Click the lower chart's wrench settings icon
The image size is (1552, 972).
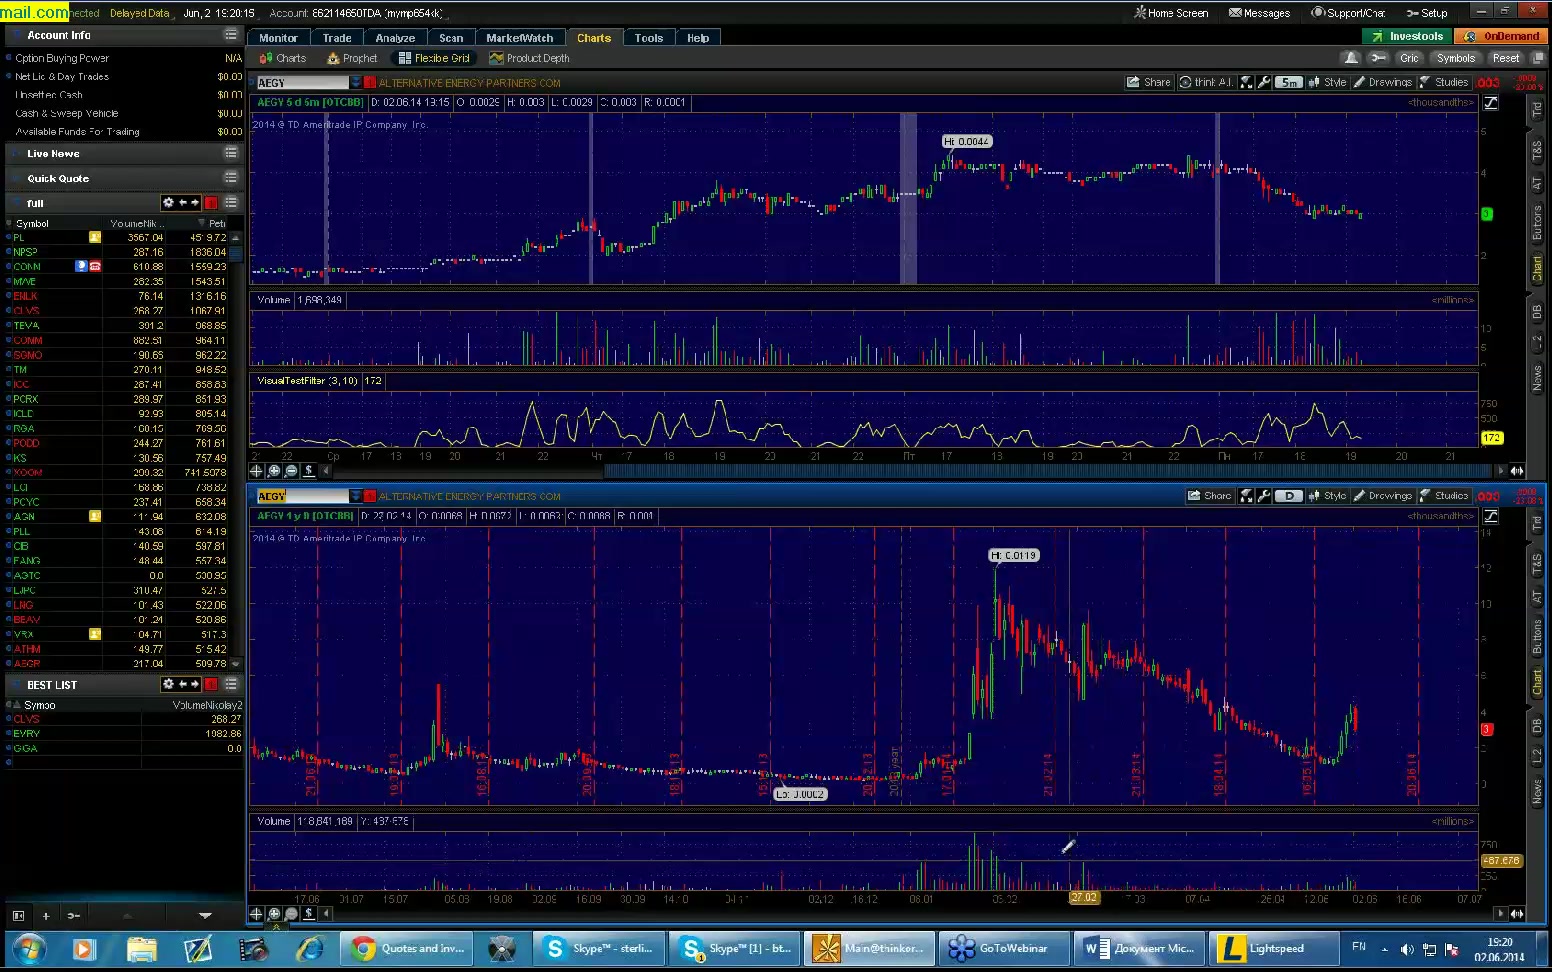[1263, 495]
